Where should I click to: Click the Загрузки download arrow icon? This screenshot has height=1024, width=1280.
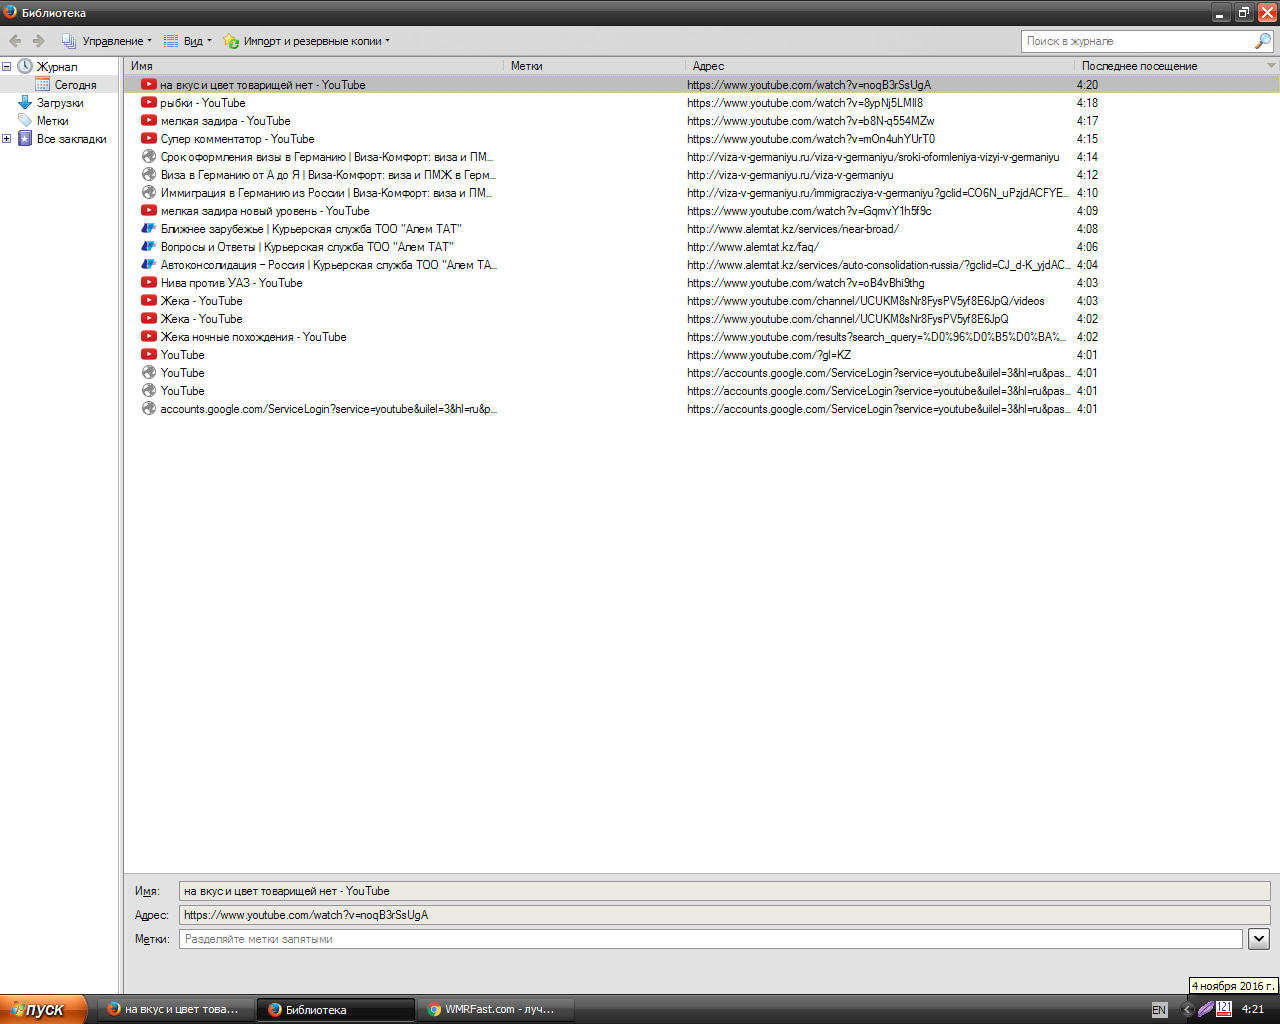coord(25,103)
